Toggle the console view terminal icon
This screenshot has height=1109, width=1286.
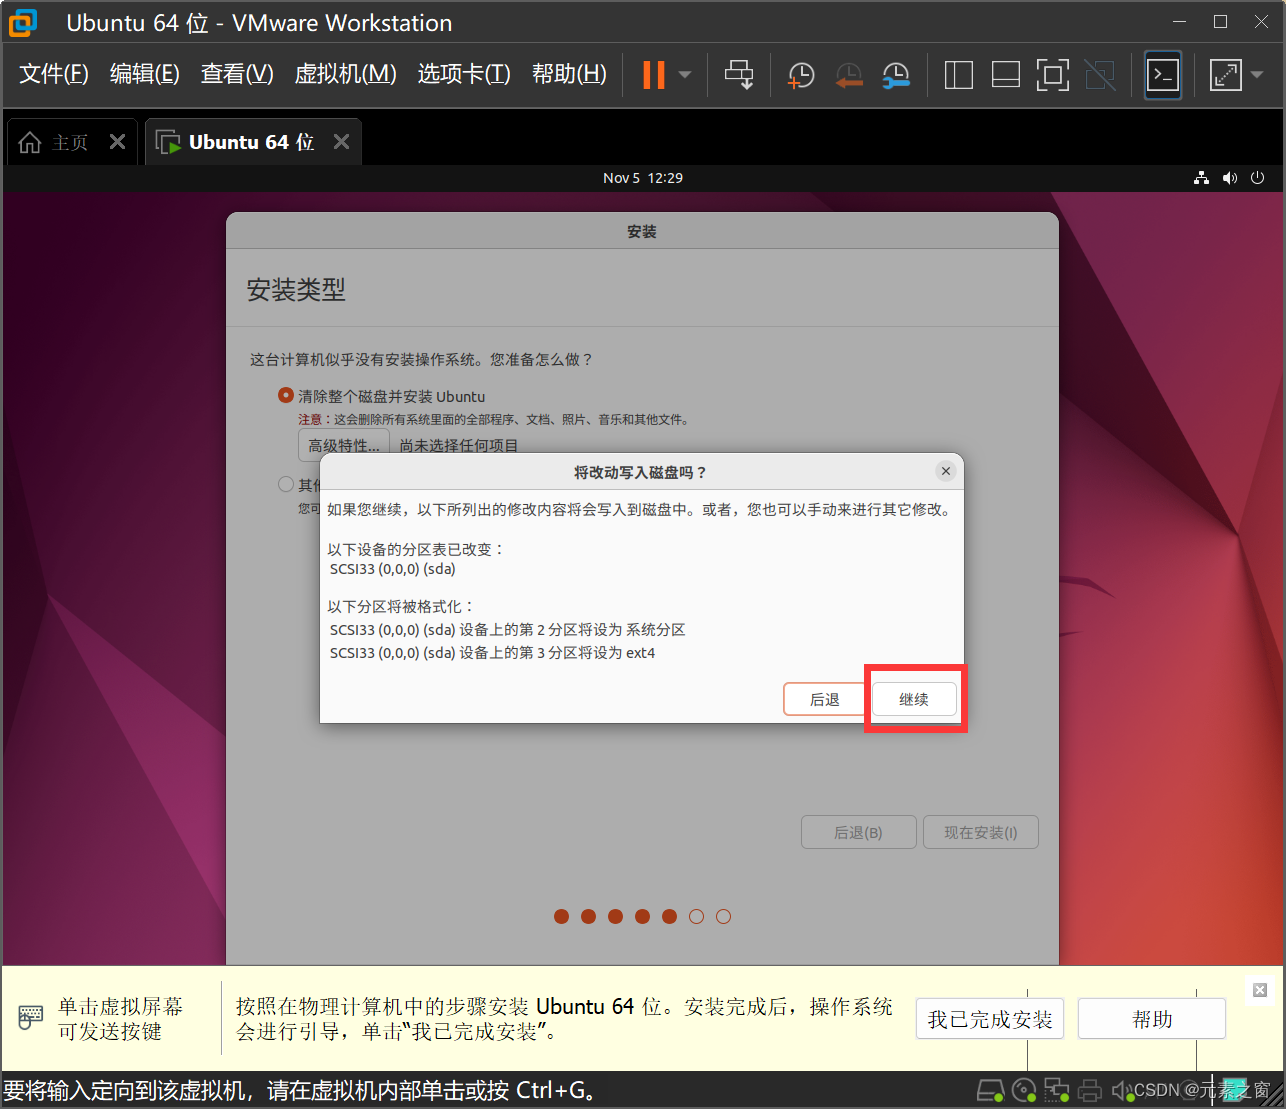coord(1163,75)
